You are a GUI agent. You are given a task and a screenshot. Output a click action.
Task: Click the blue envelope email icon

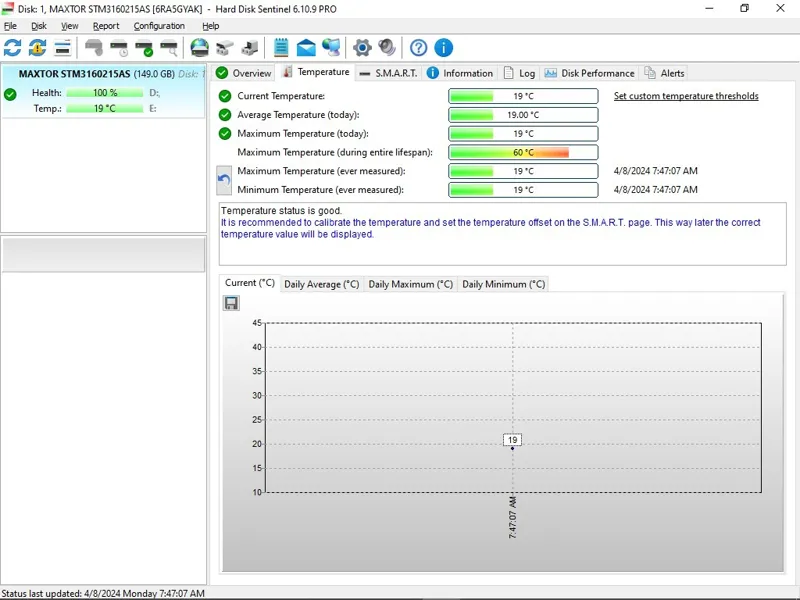pyautogui.click(x=306, y=48)
